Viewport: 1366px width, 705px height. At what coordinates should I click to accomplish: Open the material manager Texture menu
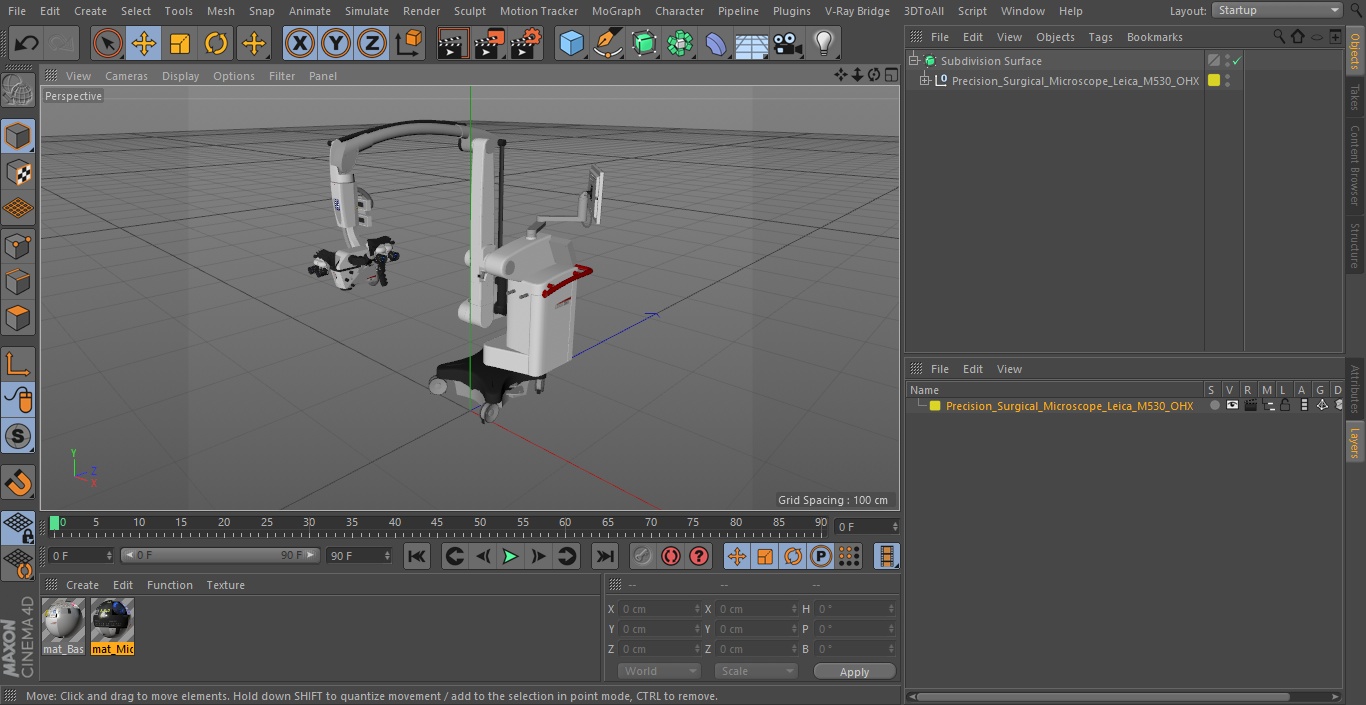tap(225, 585)
